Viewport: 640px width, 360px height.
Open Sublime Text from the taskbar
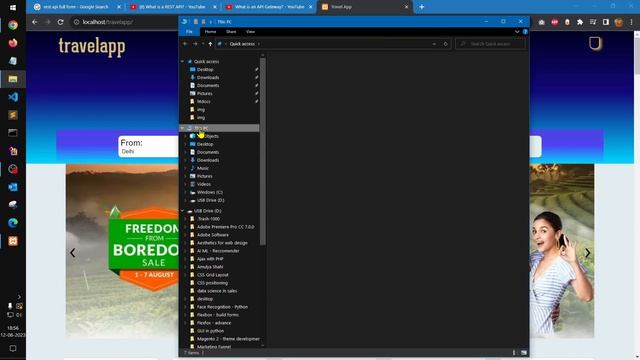coord(13,115)
